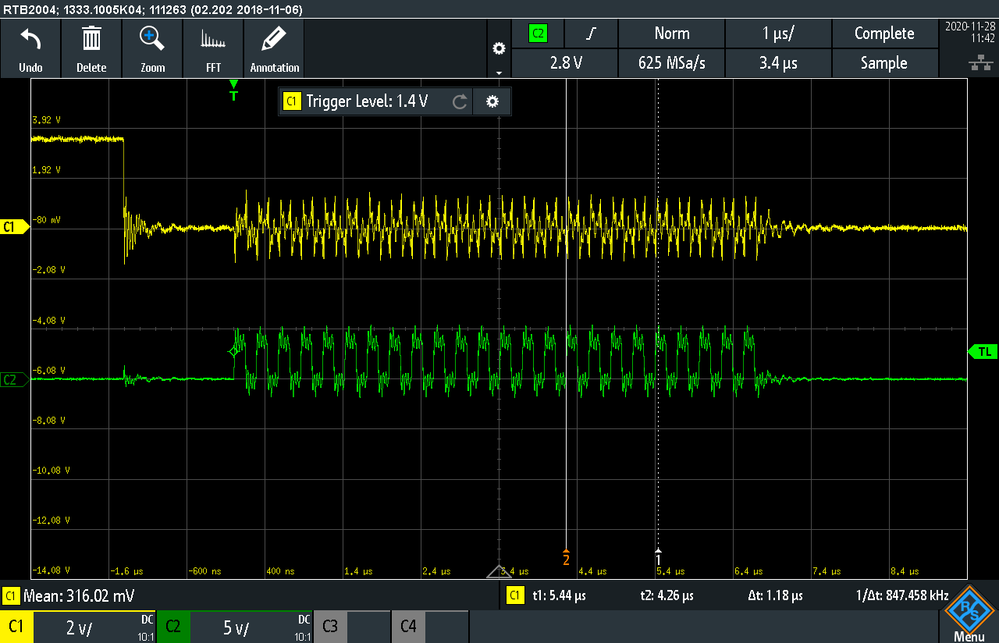Screen dimensions: 999x643
Task: Click the green TL trigger level marker
Action: coord(982,352)
